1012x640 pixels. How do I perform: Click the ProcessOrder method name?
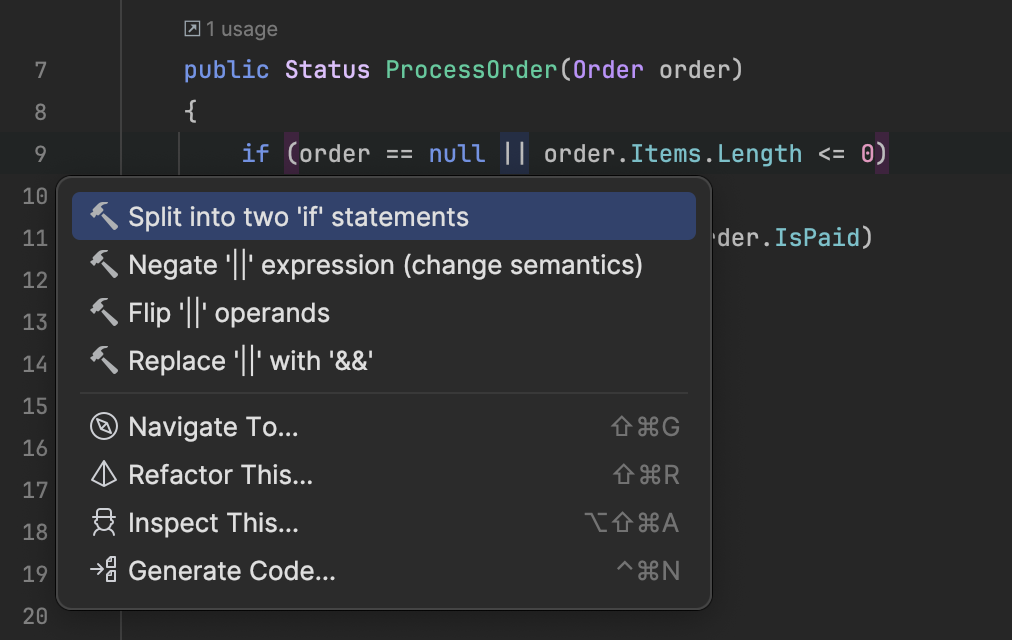click(471, 70)
